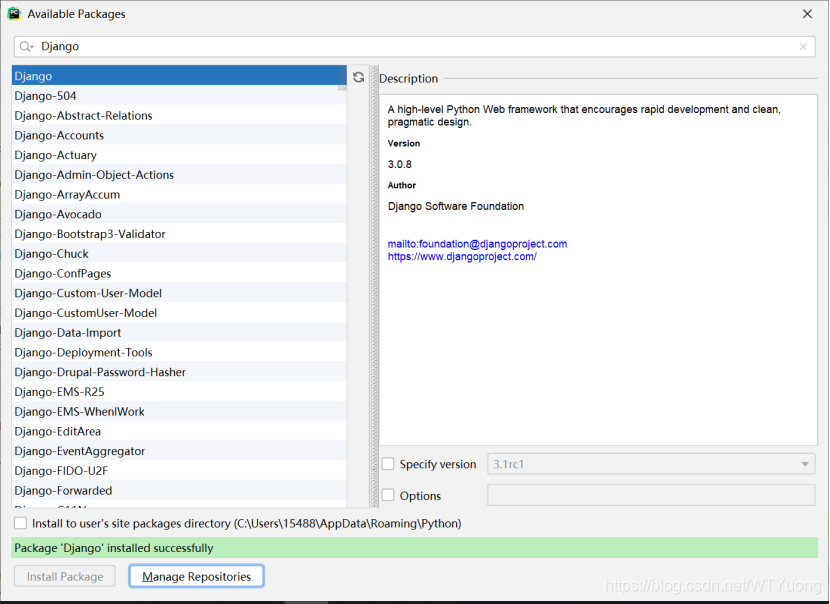The width and height of the screenshot is (830, 604).
Task: Open the https://www.djangoproject.com/ link
Action: (462, 257)
